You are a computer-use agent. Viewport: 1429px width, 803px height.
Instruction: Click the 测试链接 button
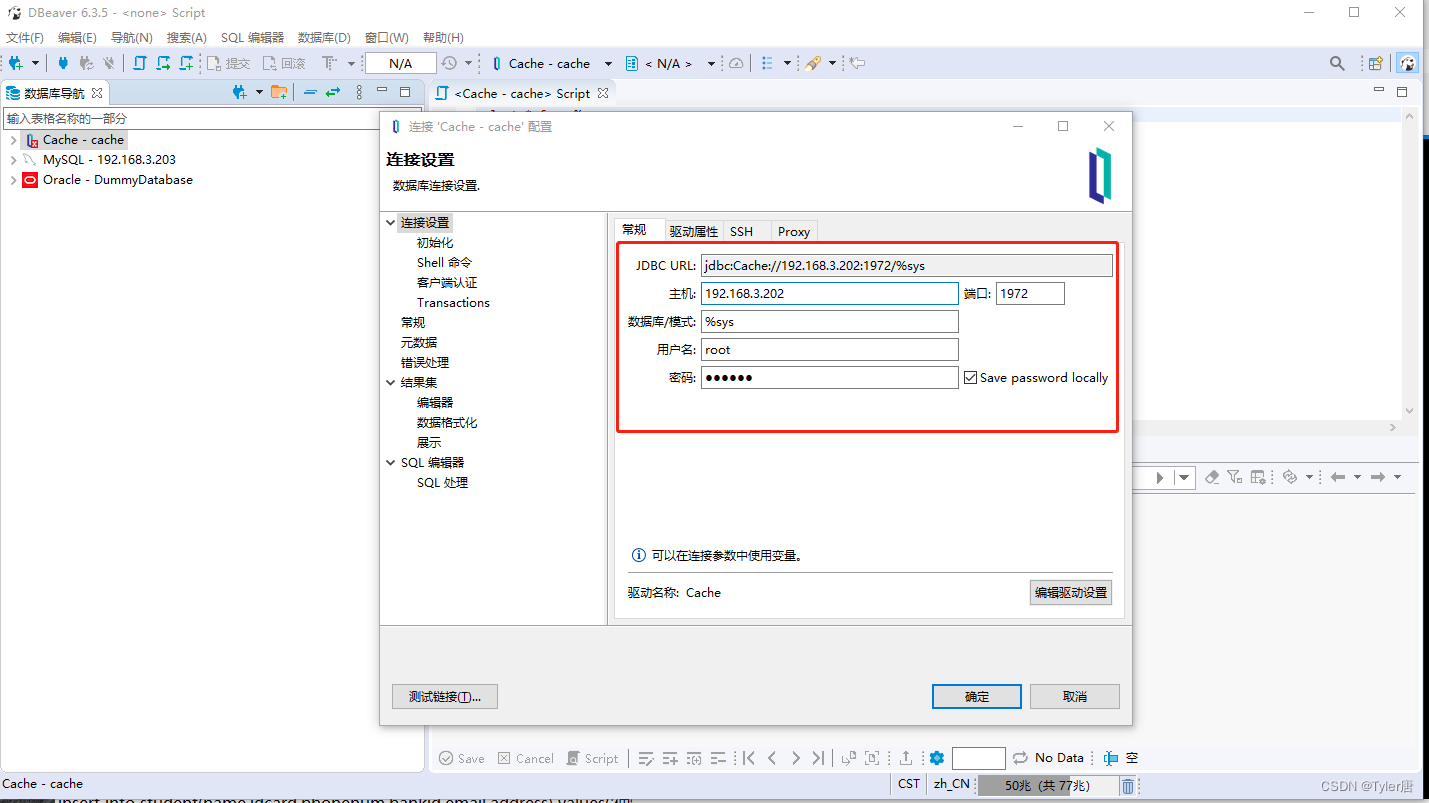click(444, 696)
